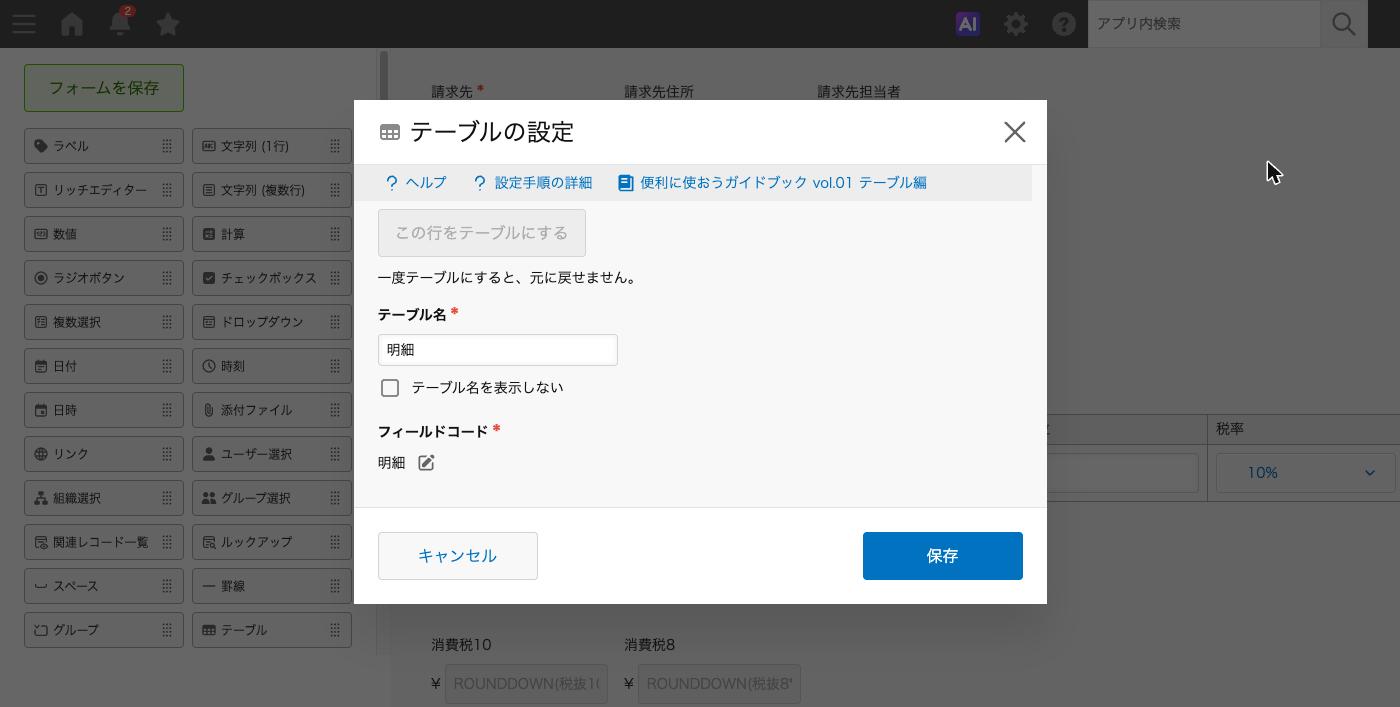Select the 日時 field item
This screenshot has width=1400, height=707.
coord(104,410)
